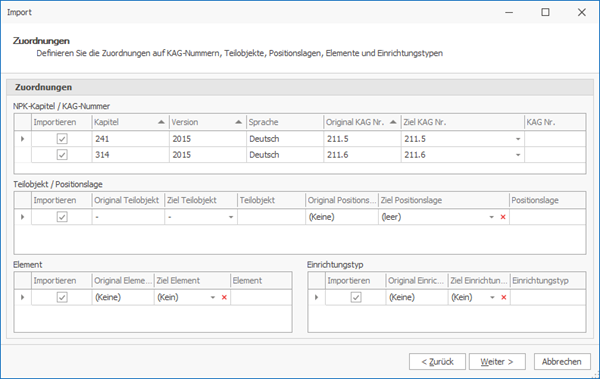Click Ziel Teilobjekt column header
The image size is (600, 379).
click(201, 200)
